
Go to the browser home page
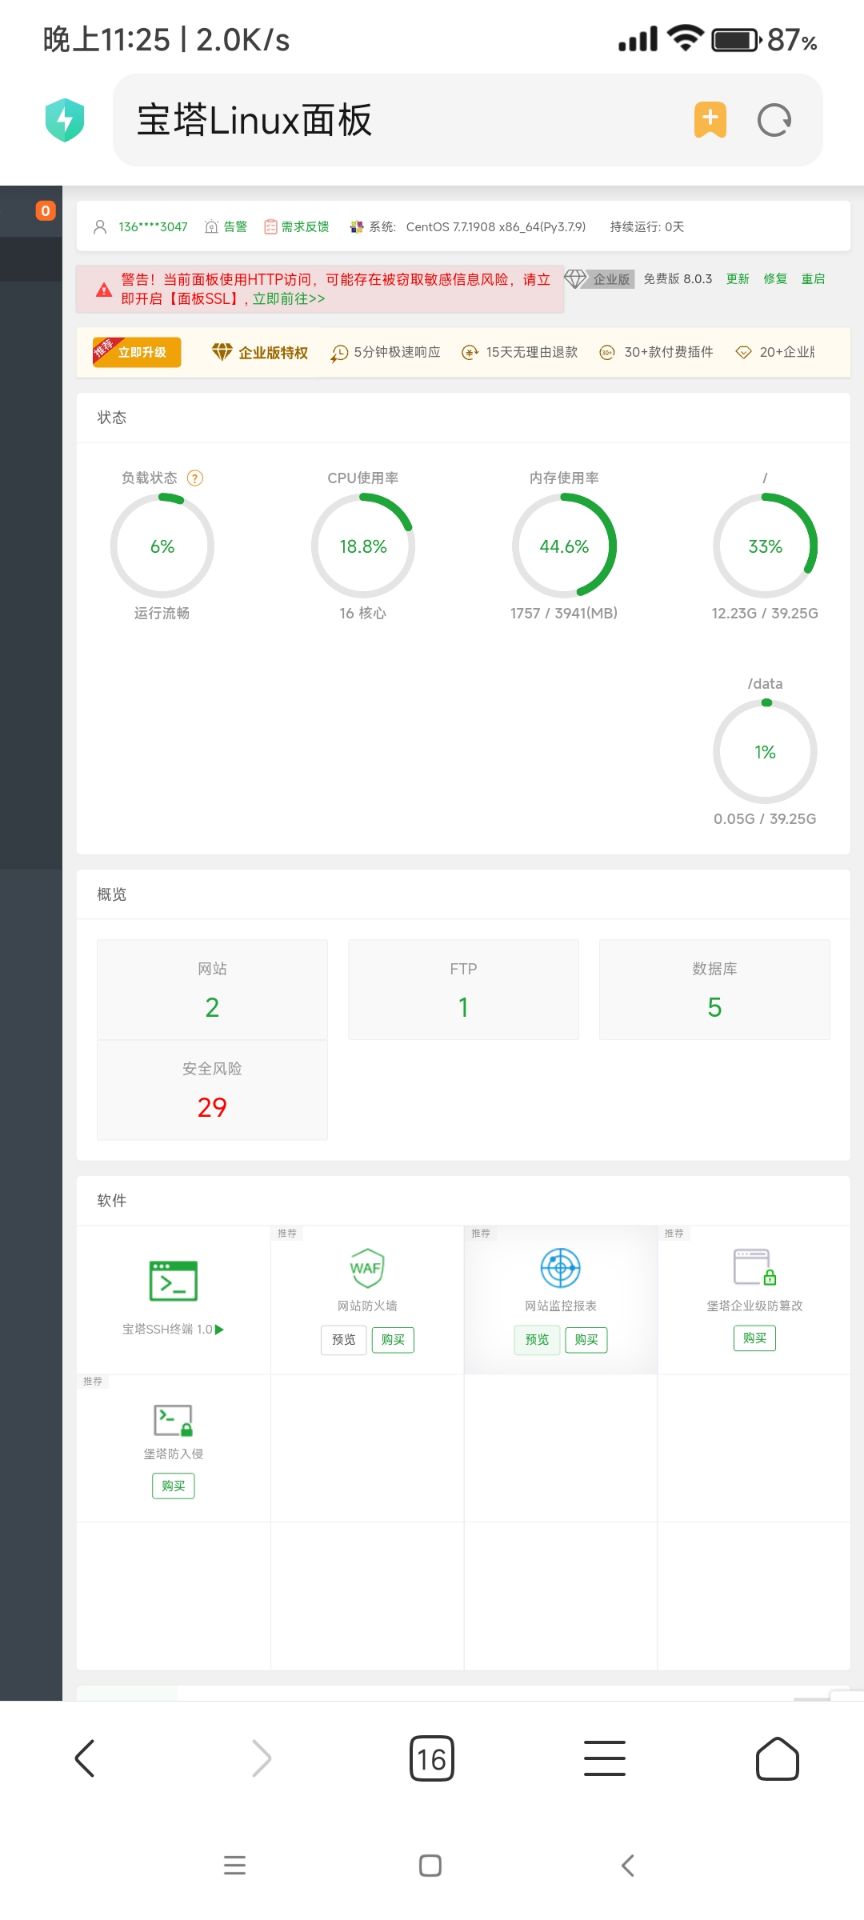tap(777, 1758)
